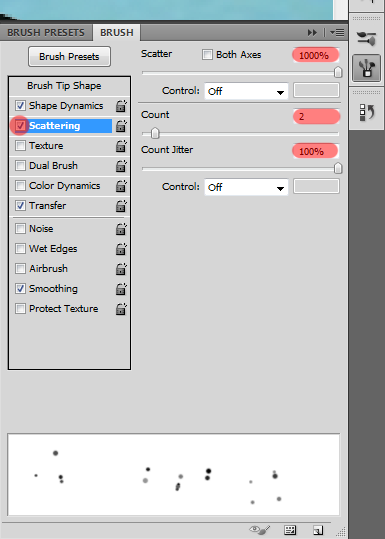This screenshot has height=539, width=385.
Task: Collapse panel with double-arrow icon
Action: (x=312, y=33)
